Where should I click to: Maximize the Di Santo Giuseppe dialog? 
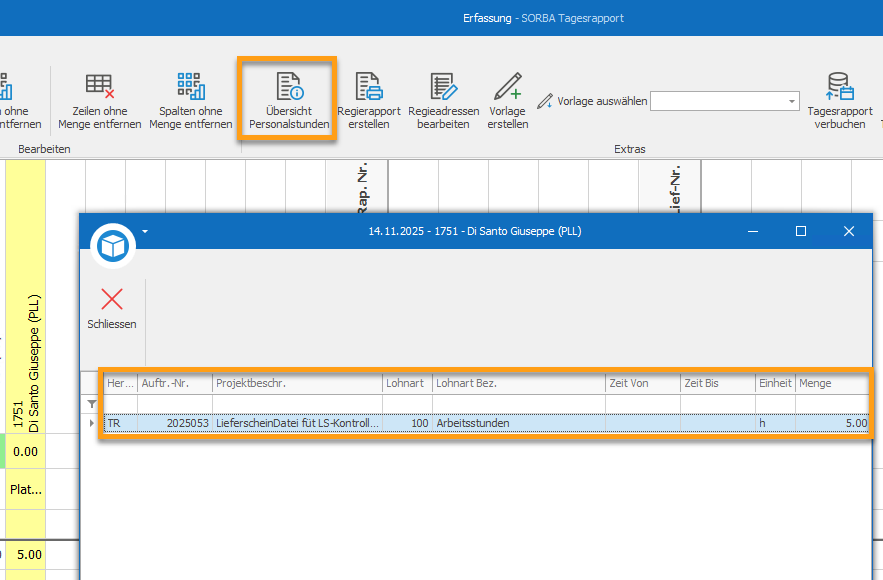[801, 231]
